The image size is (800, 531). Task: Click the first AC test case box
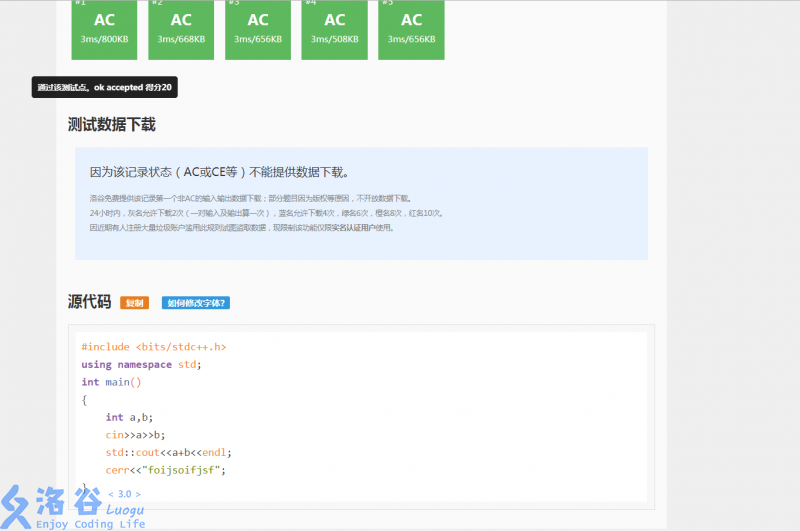104,28
